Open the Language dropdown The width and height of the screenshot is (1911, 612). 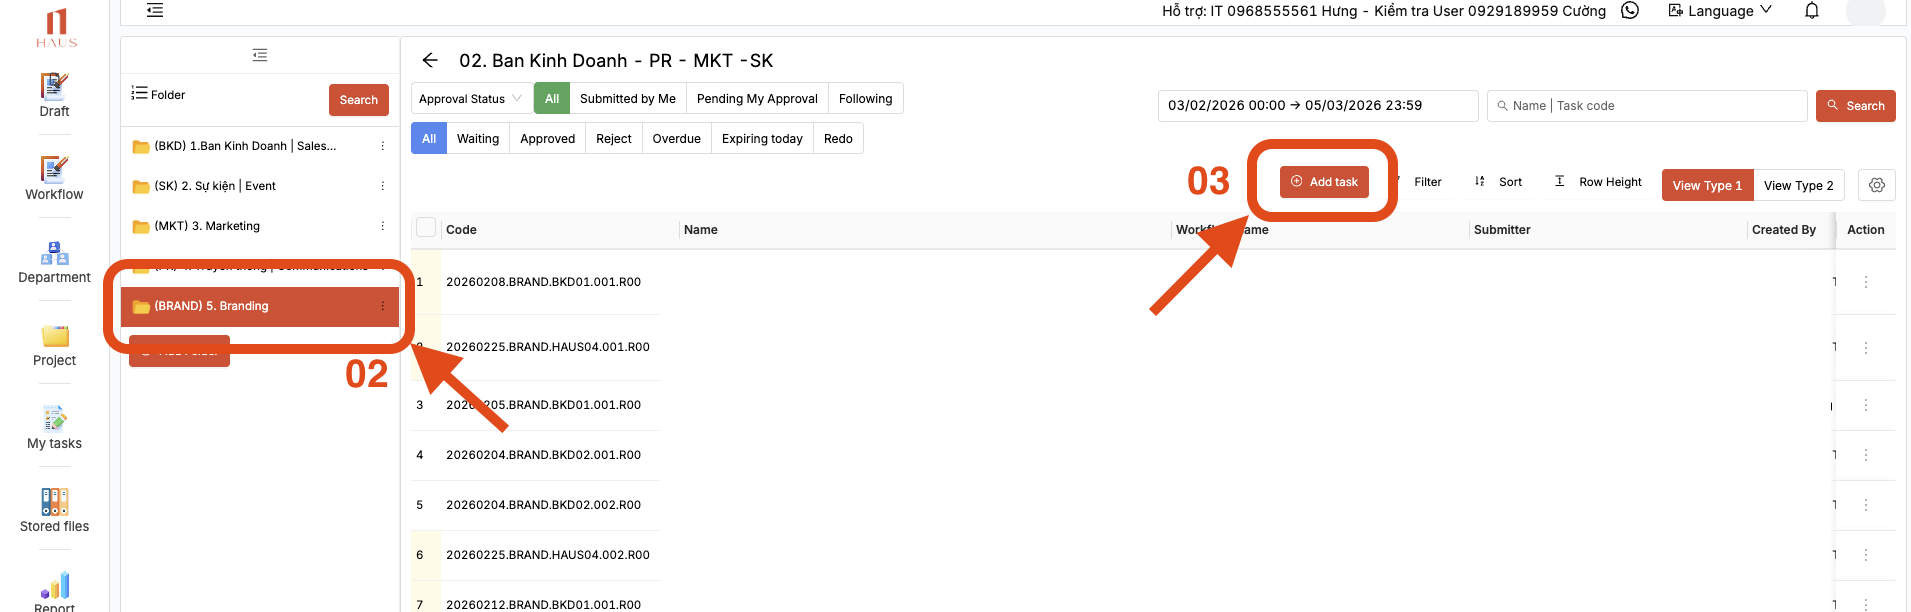click(1720, 11)
